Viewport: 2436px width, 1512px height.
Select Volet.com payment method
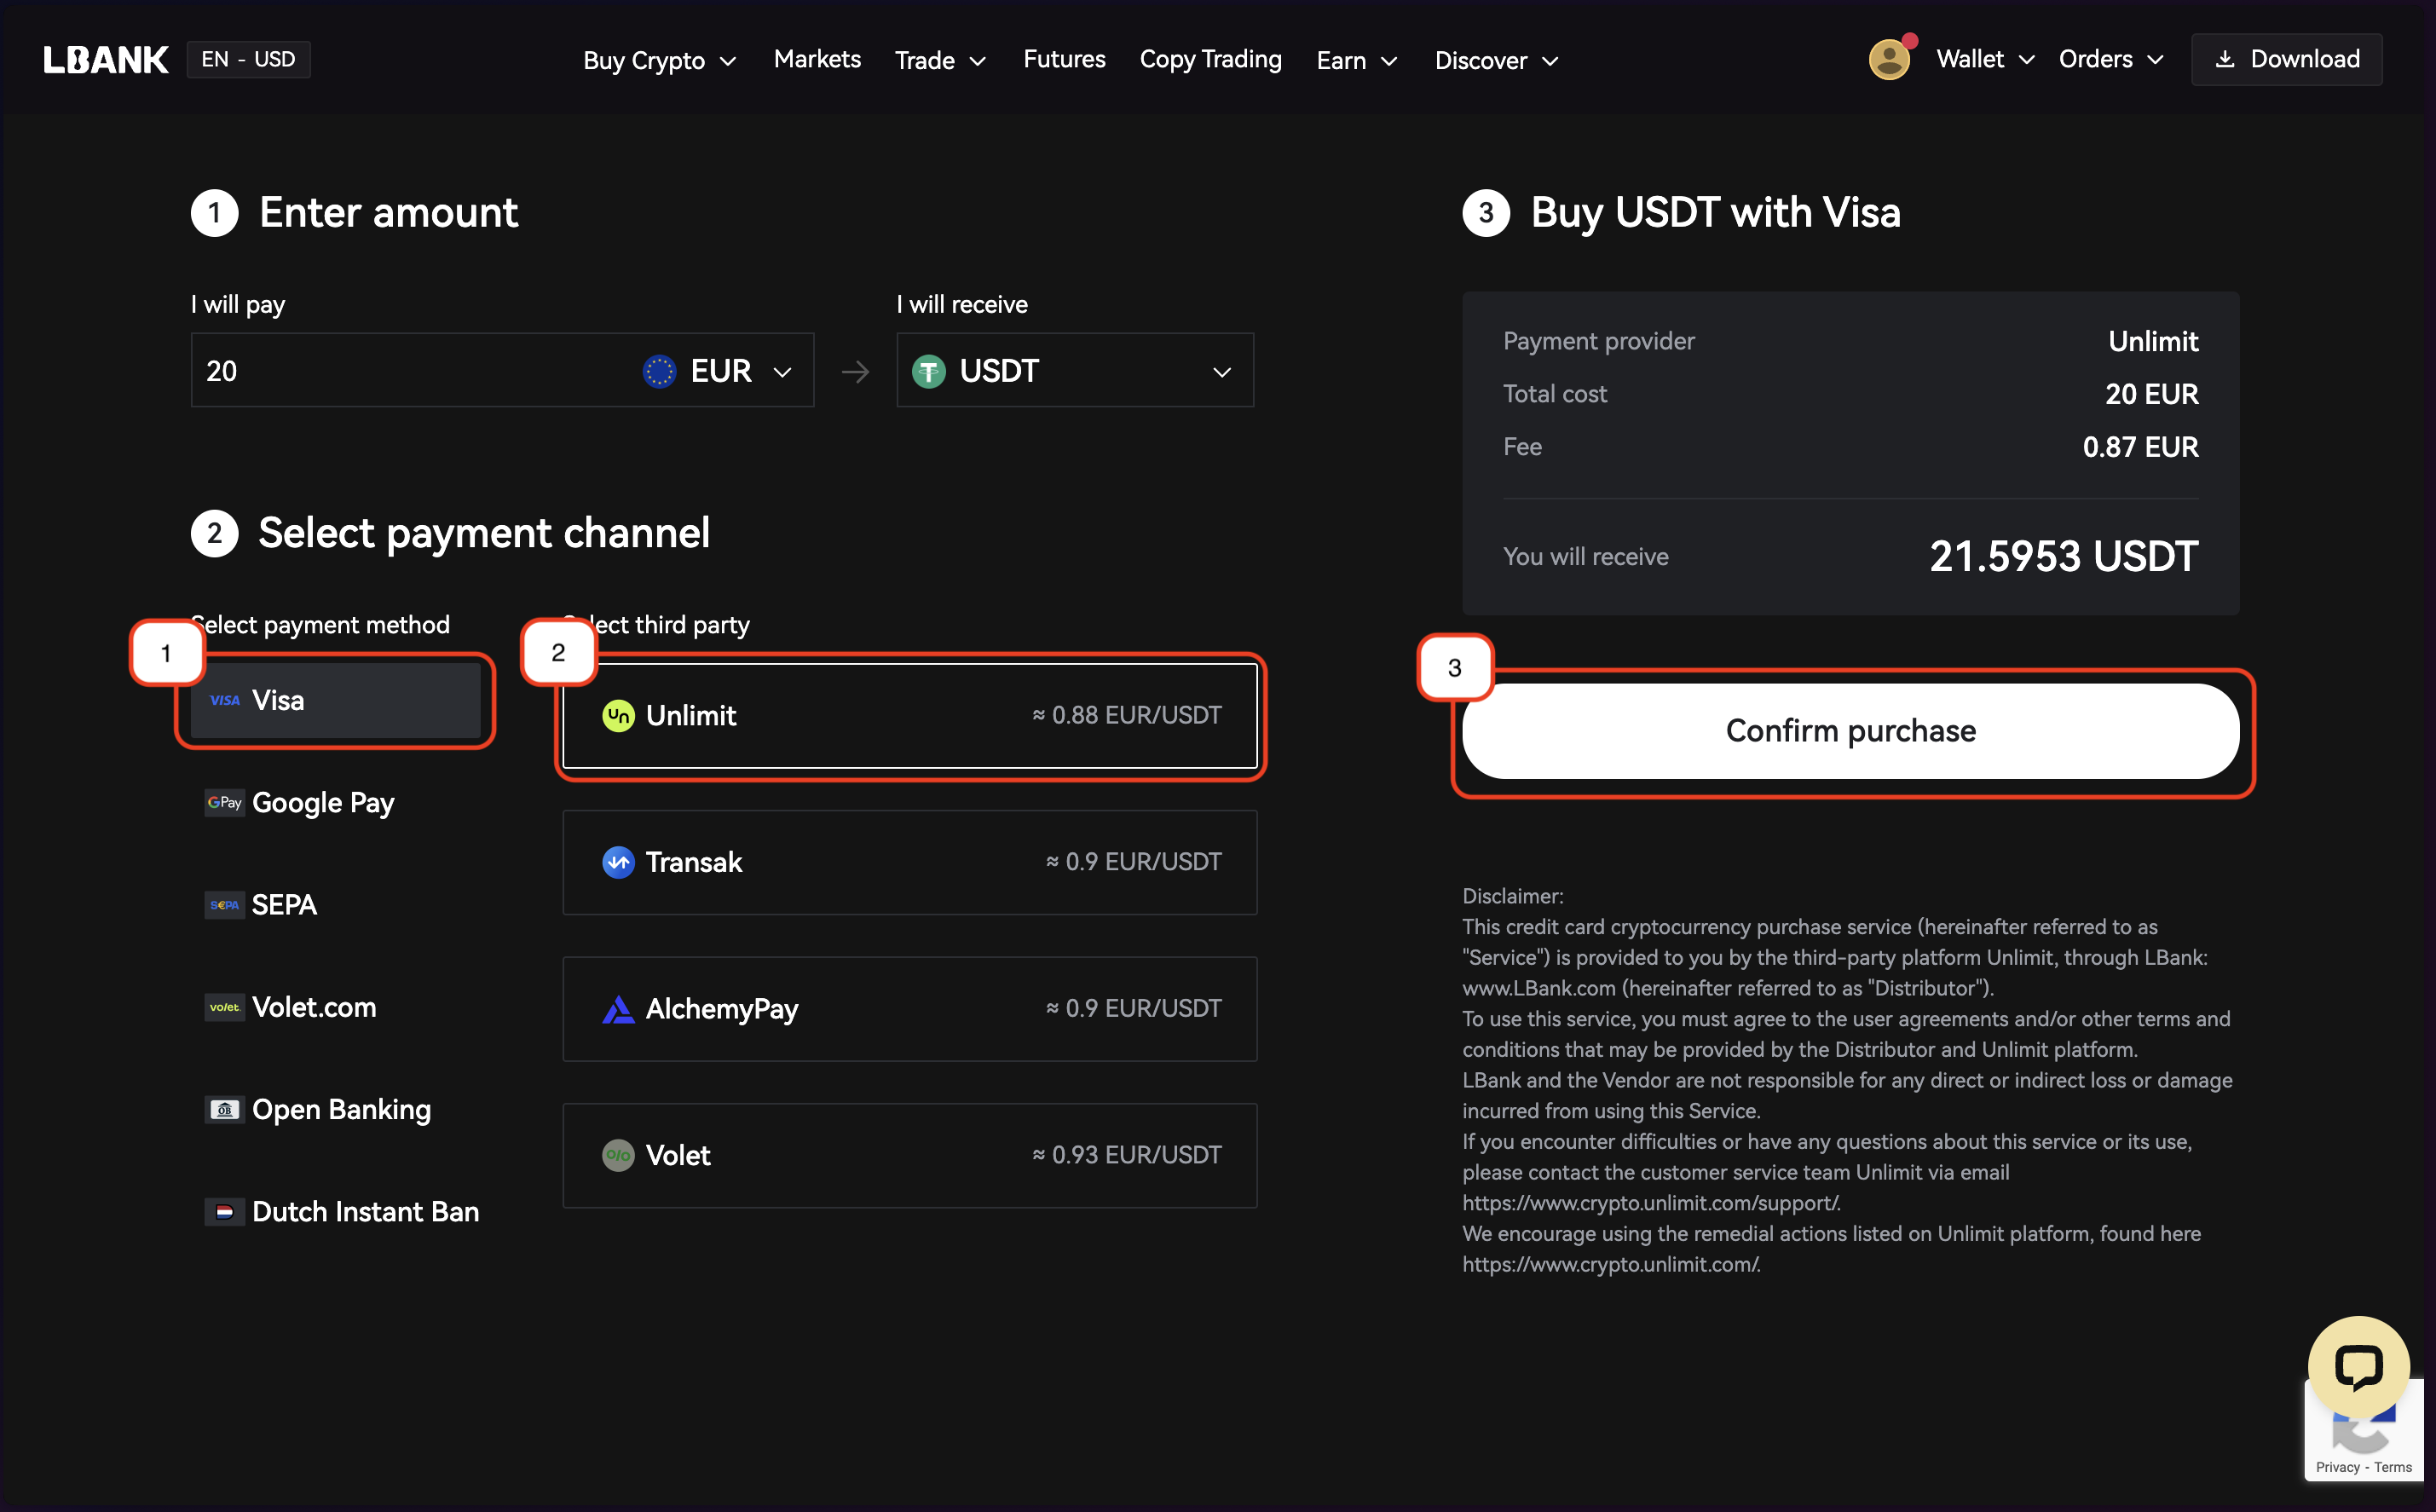pyautogui.click(x=336, y=1007)
